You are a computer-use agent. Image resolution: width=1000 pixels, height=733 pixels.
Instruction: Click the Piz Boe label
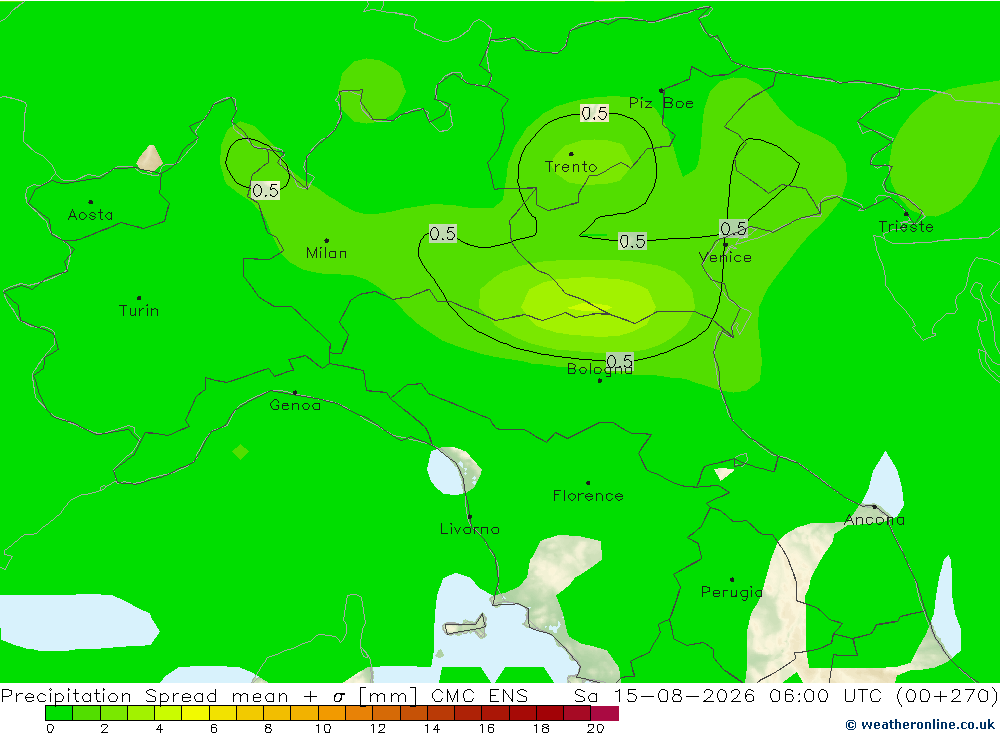point(661,103)
